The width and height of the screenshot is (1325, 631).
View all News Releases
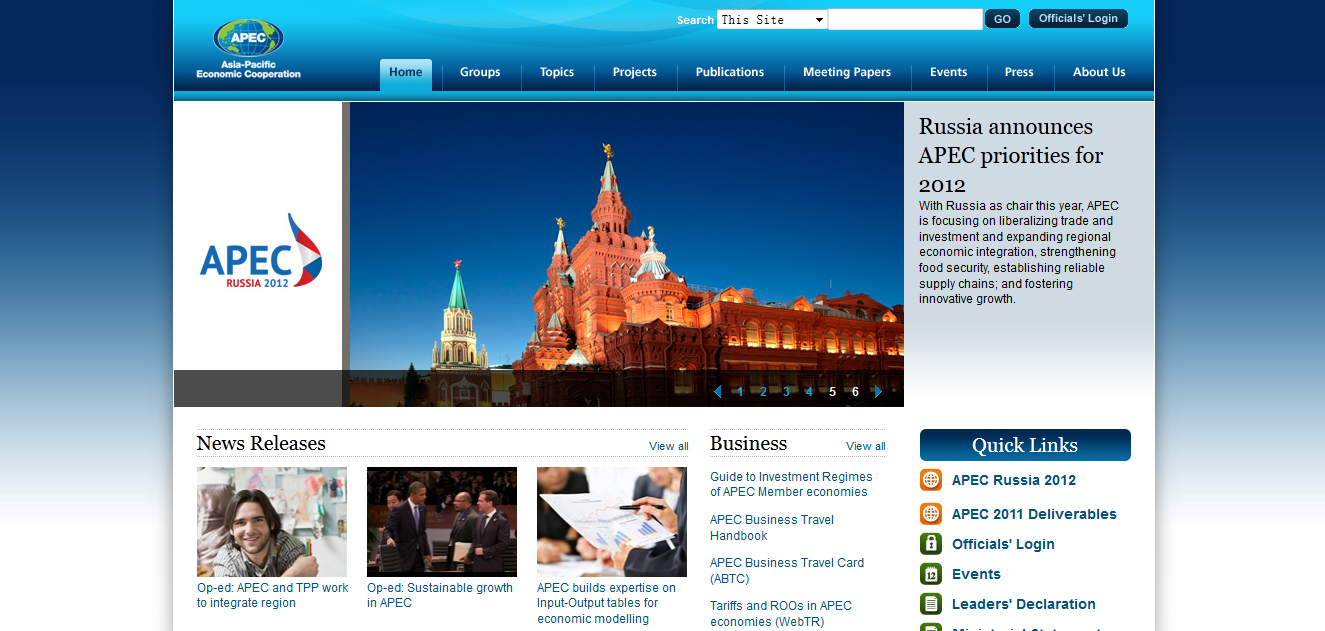point(668,446)
